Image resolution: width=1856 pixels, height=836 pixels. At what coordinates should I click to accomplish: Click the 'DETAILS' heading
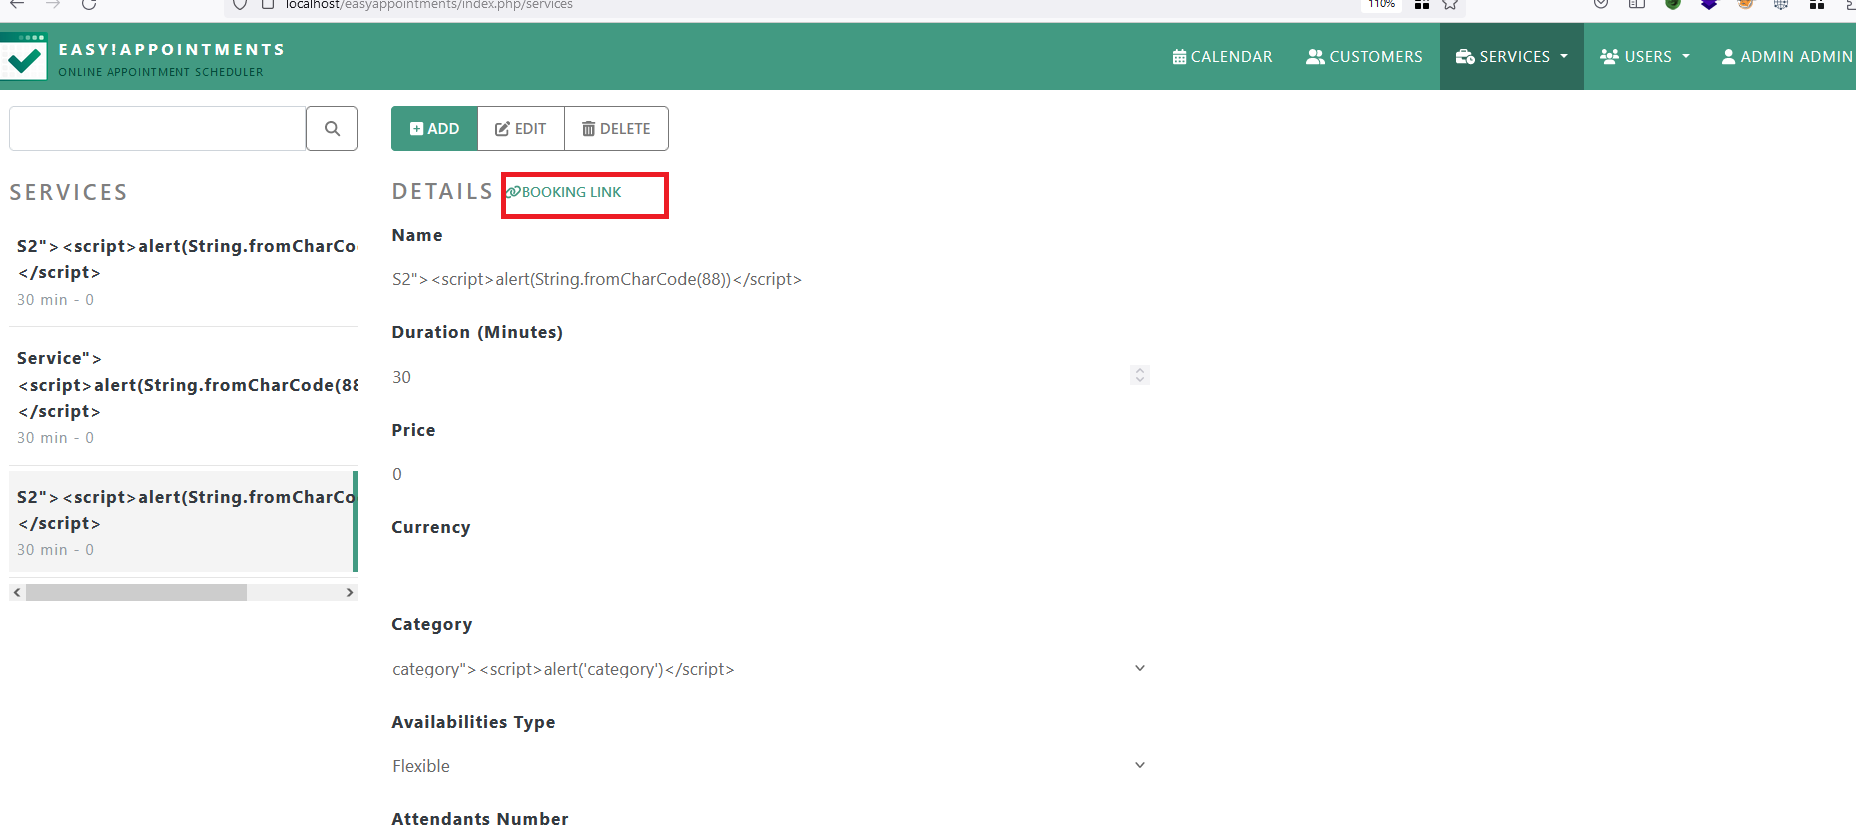click(x=442, y=192)
